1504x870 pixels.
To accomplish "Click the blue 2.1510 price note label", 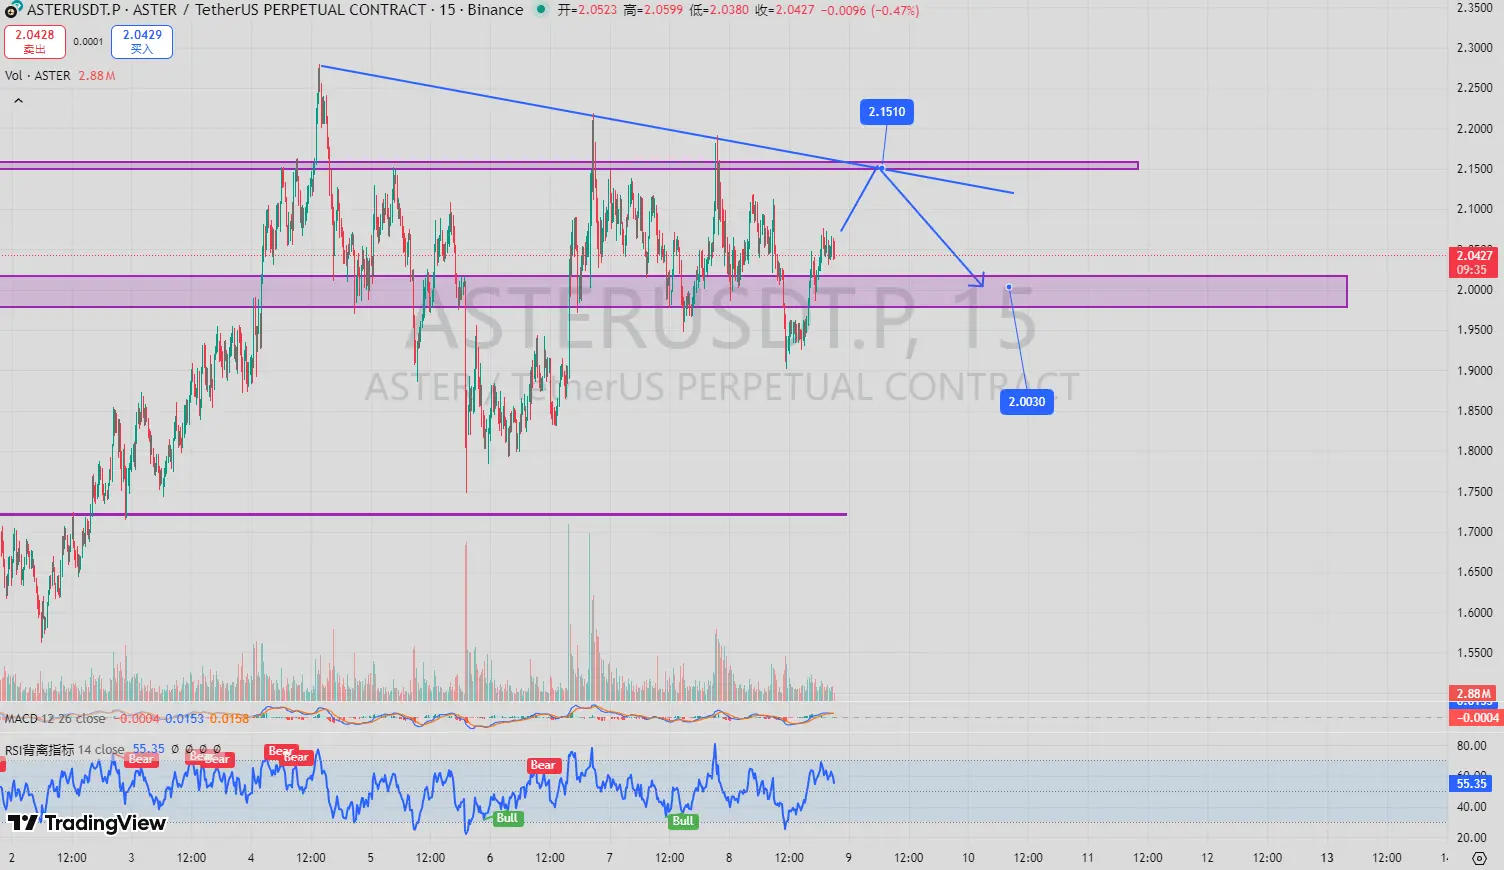I will 887,112.
